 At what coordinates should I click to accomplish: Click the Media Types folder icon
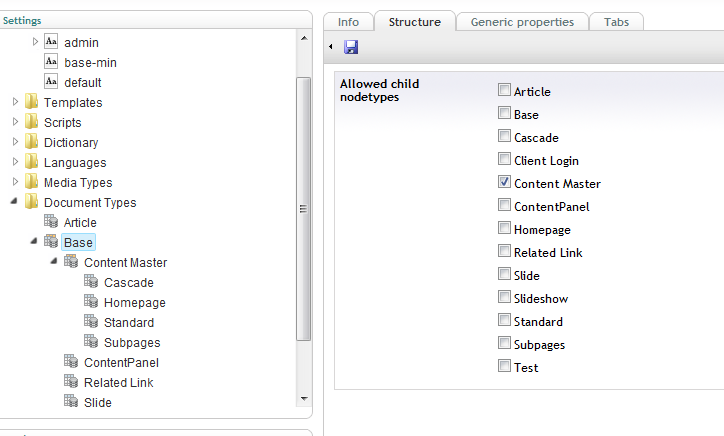(31, 181)
